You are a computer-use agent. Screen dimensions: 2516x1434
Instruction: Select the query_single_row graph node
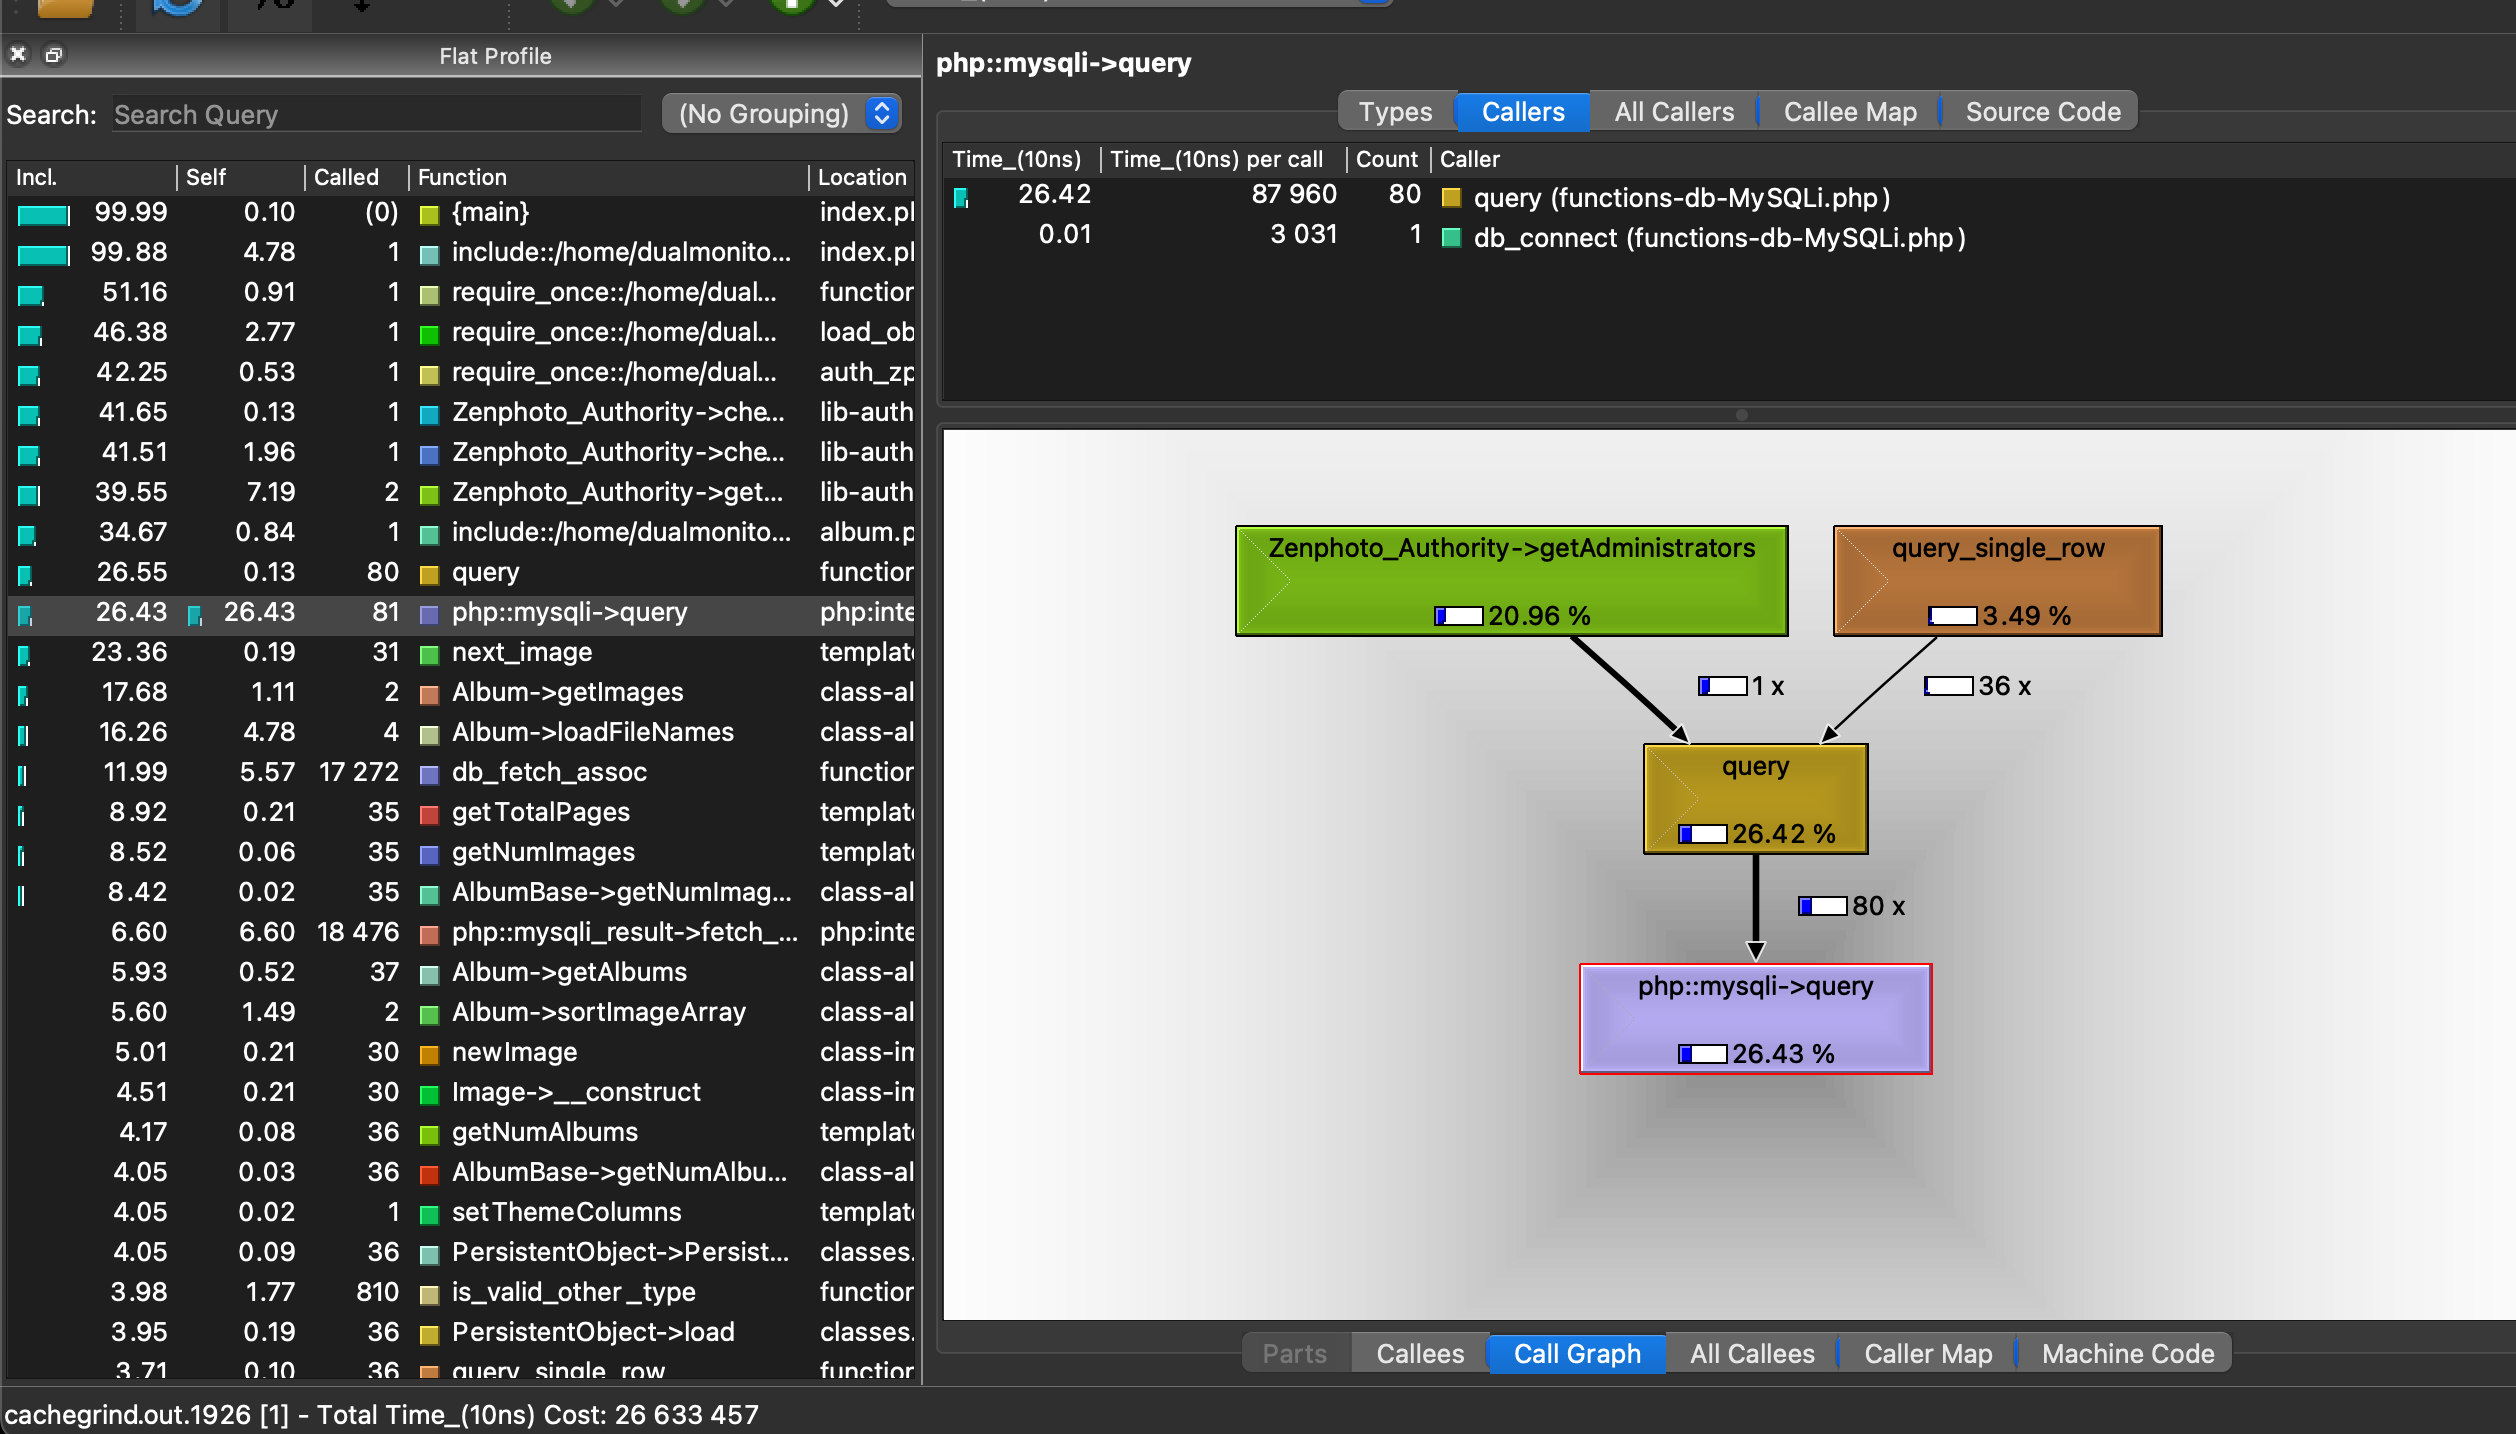point(1997,580)
